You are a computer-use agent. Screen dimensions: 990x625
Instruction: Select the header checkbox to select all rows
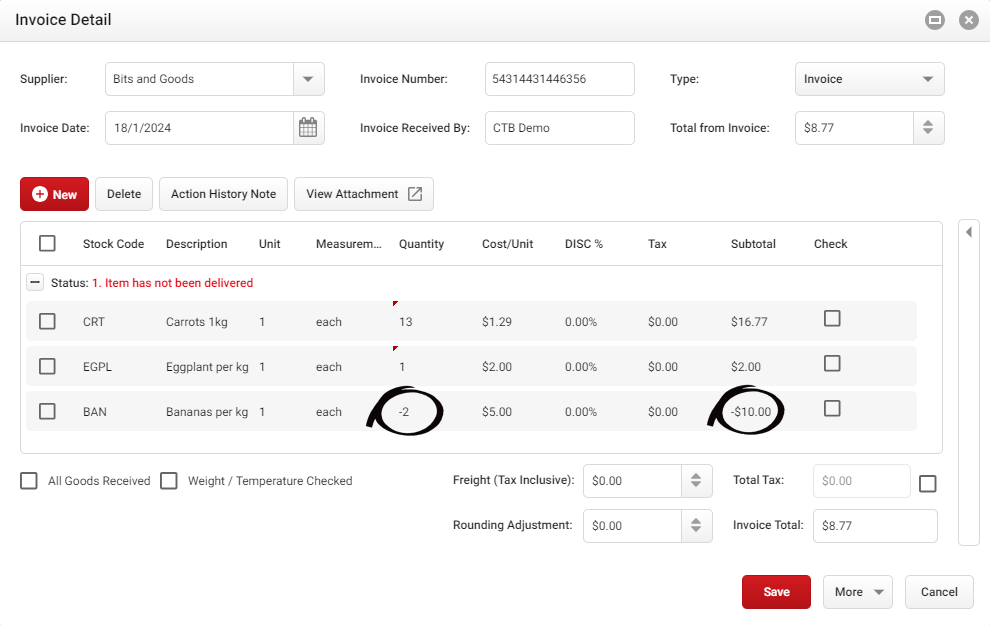pos(45,243)
